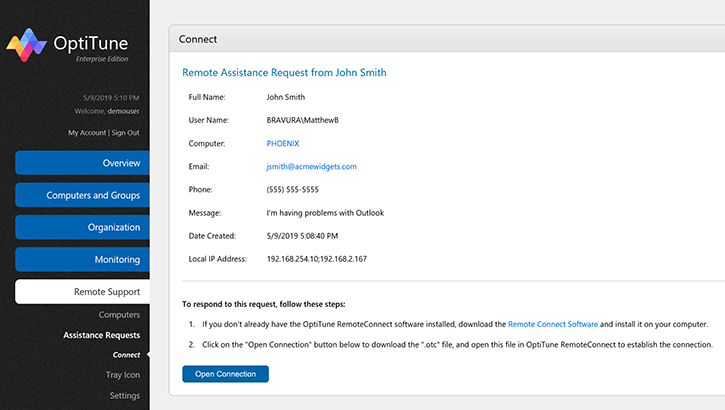Select message 'I'm having problems with Outlook'
This screenshot has height=410, width=725.
[x=325, y=213]
